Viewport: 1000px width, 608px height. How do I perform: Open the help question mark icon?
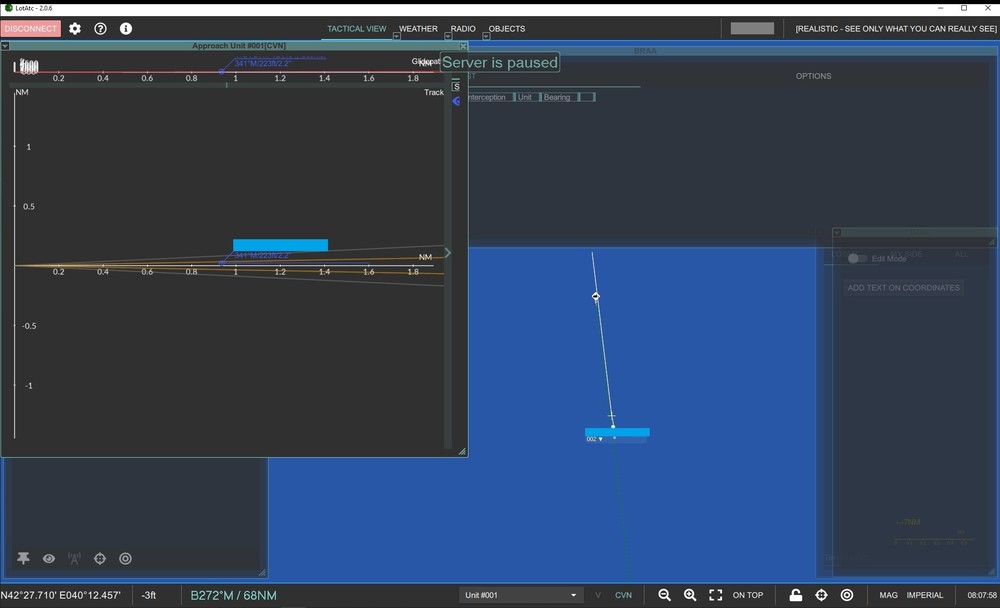click(x=100, y=29)
